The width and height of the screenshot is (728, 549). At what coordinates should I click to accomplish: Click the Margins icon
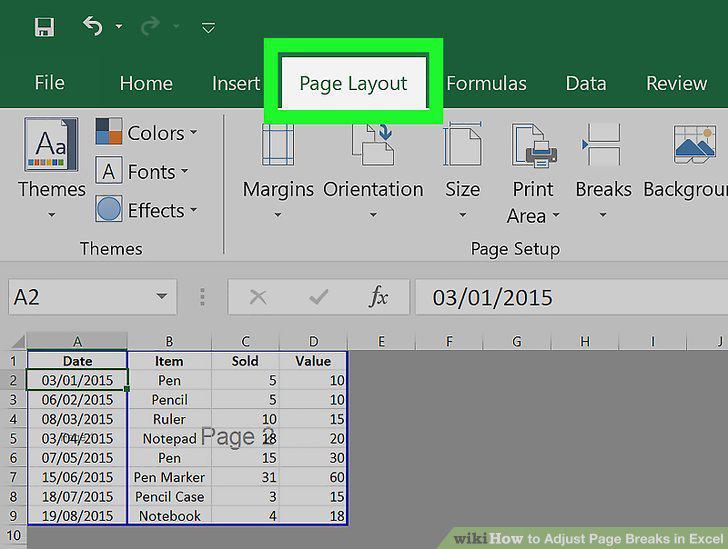[278, 145]
